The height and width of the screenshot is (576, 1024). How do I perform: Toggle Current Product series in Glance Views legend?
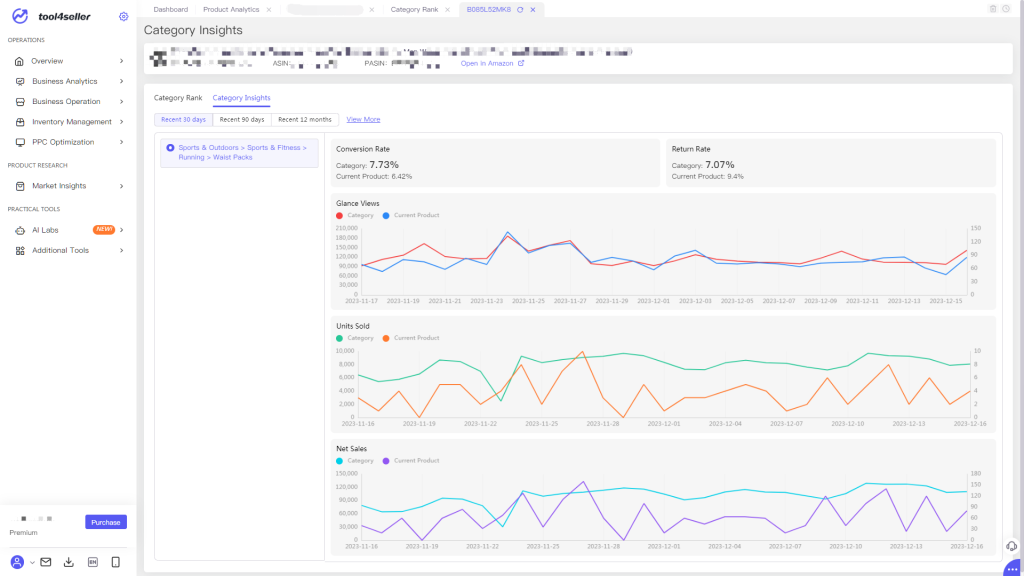coord(411,216)
